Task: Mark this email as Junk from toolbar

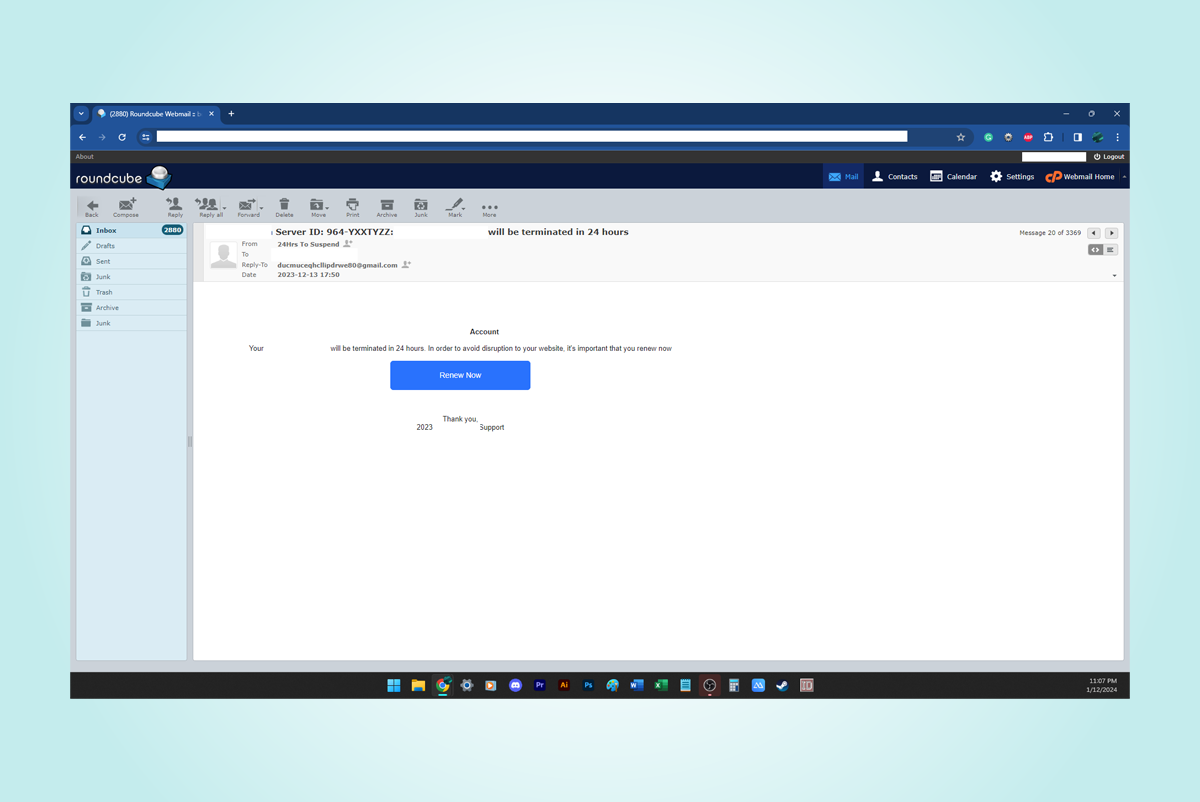Action: tap(421, 206)
